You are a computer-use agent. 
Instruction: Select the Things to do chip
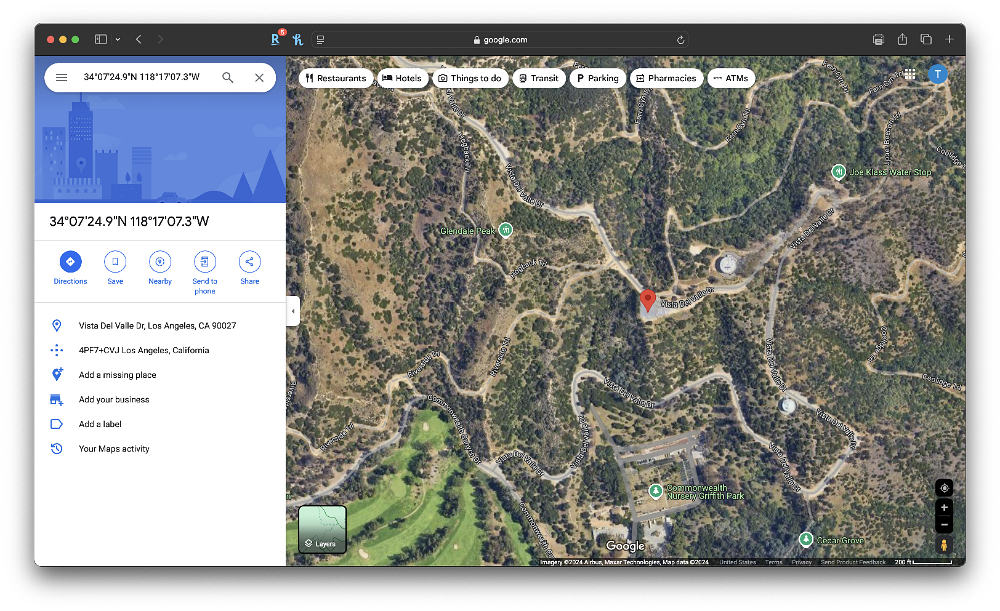tap(470, 78)
